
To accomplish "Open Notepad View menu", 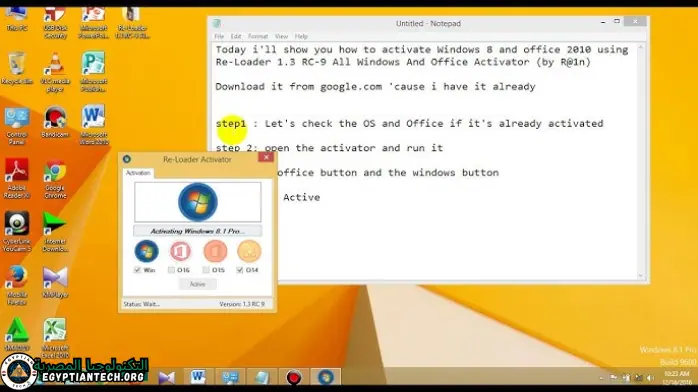I will coord(281,36).
